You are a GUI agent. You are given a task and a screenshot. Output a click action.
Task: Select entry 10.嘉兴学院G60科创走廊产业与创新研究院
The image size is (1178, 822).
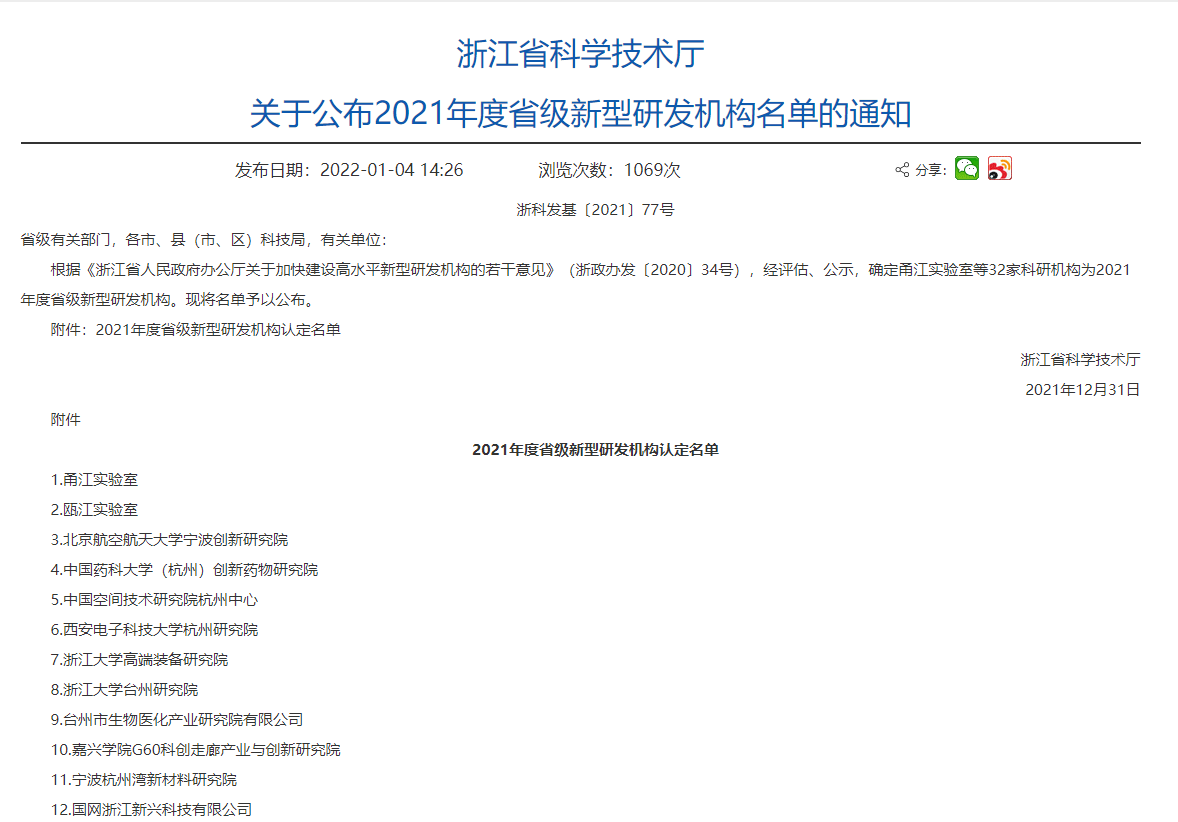(195, 751)
